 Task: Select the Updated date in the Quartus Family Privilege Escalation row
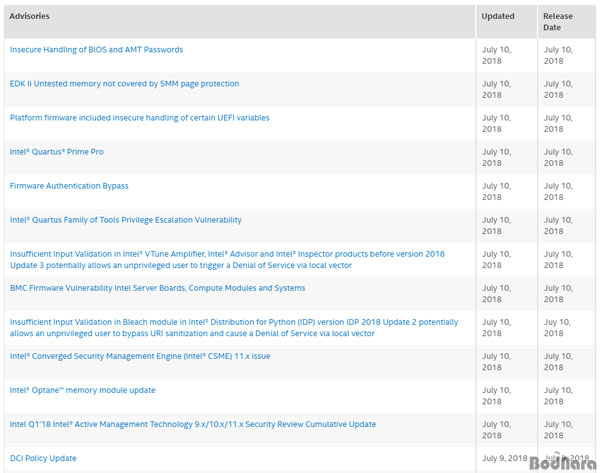[497, 225]
